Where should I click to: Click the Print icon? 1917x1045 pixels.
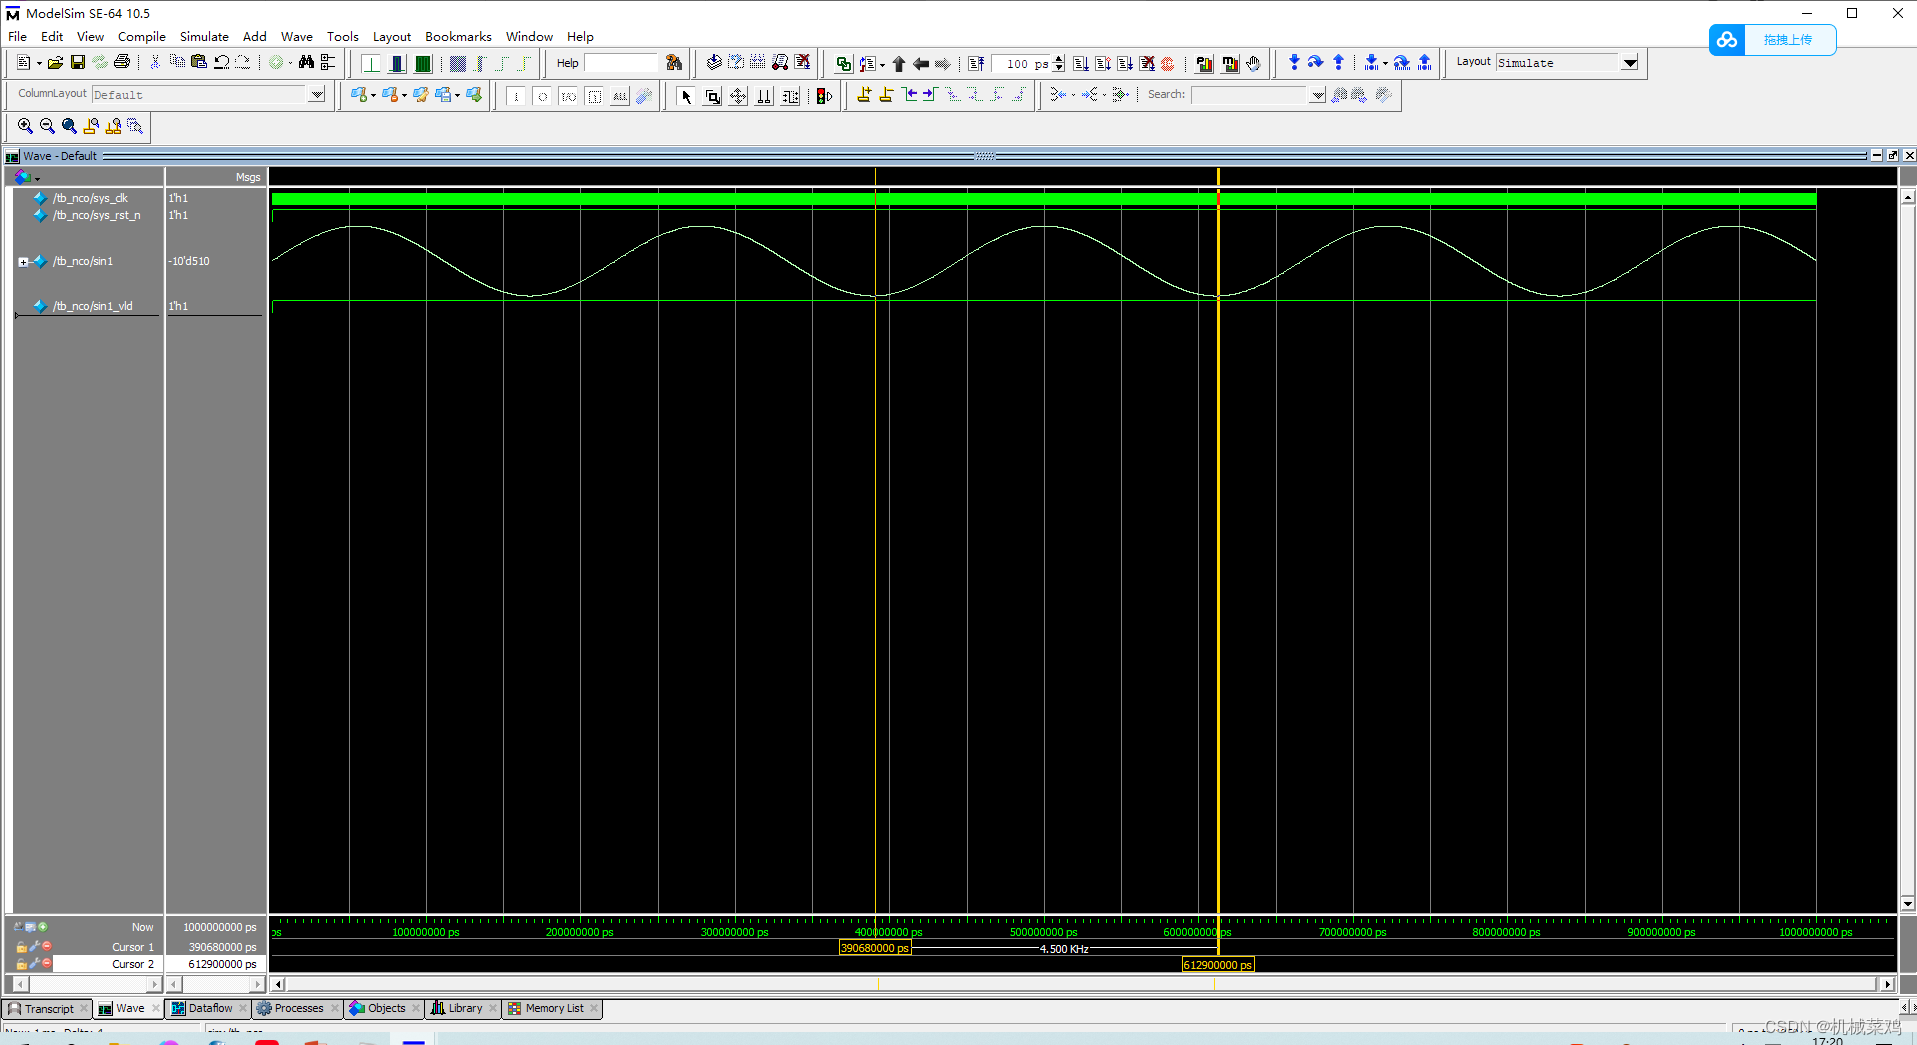click(x=121, y=62)
